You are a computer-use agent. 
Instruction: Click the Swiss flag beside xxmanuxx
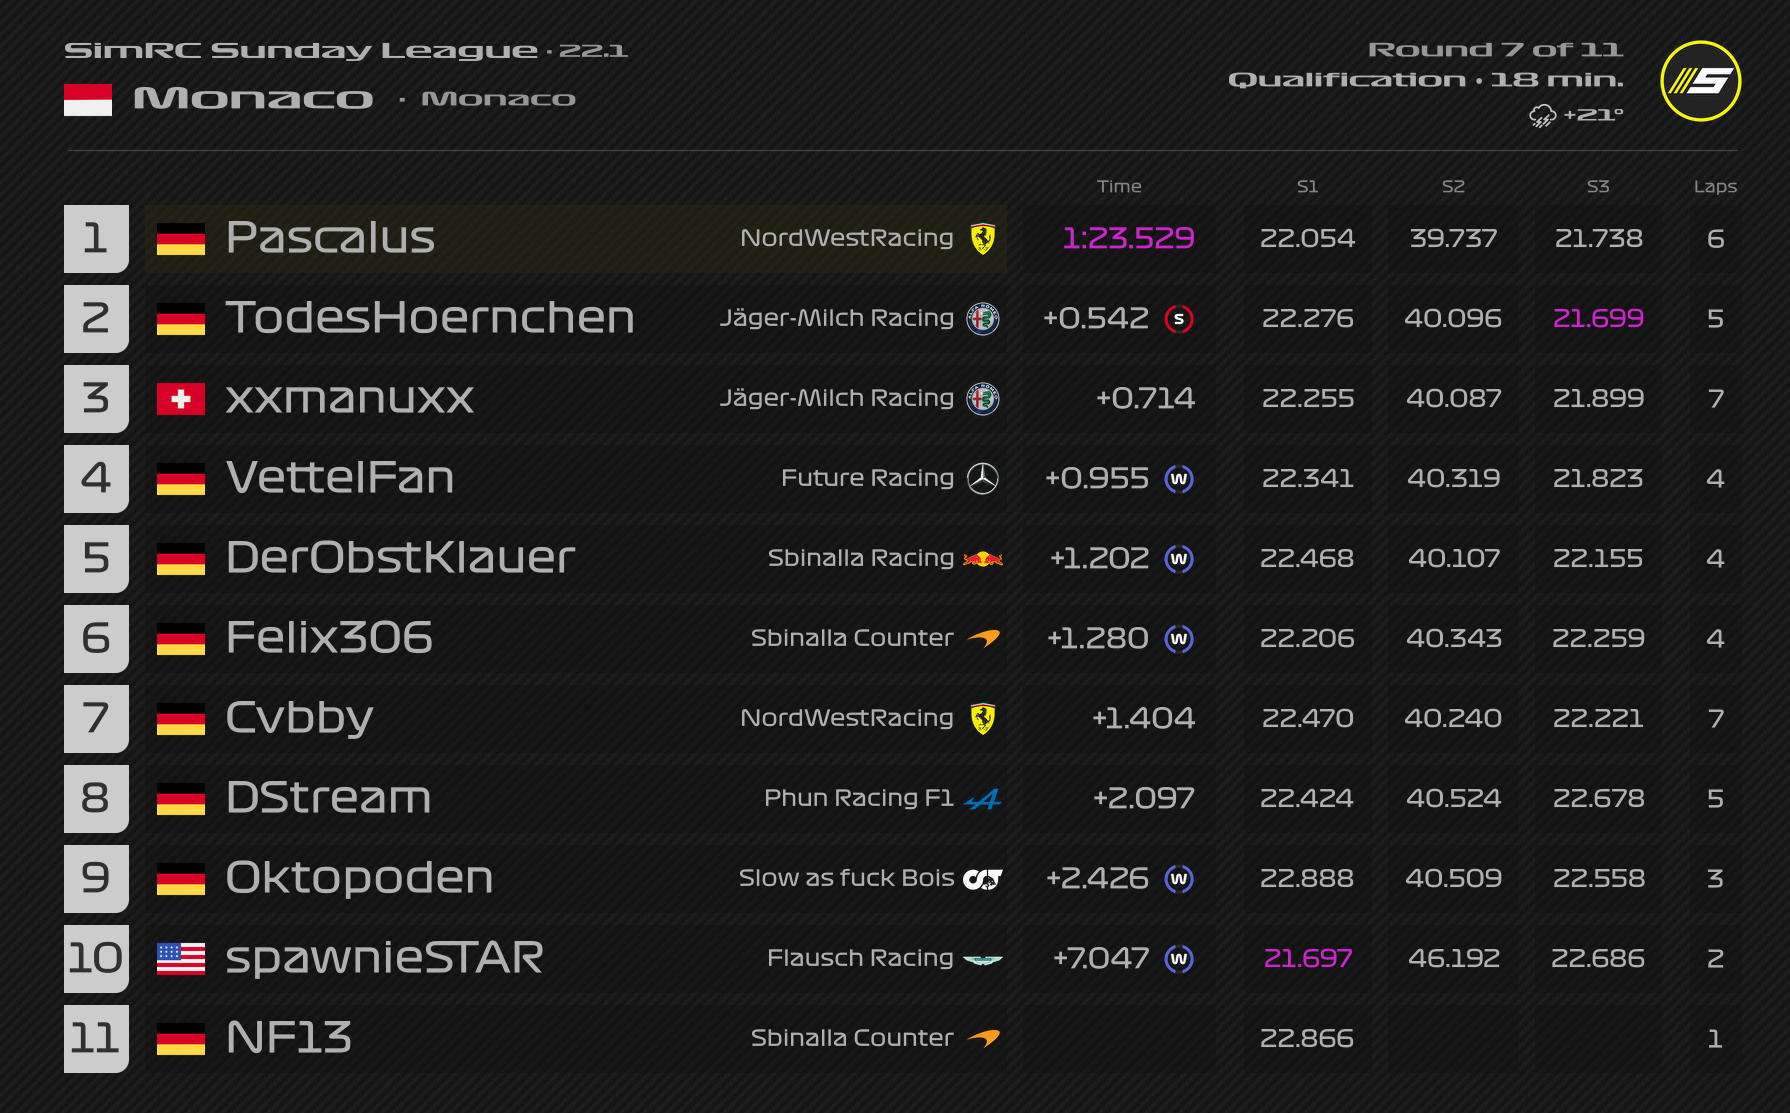[x=181, y=399]
